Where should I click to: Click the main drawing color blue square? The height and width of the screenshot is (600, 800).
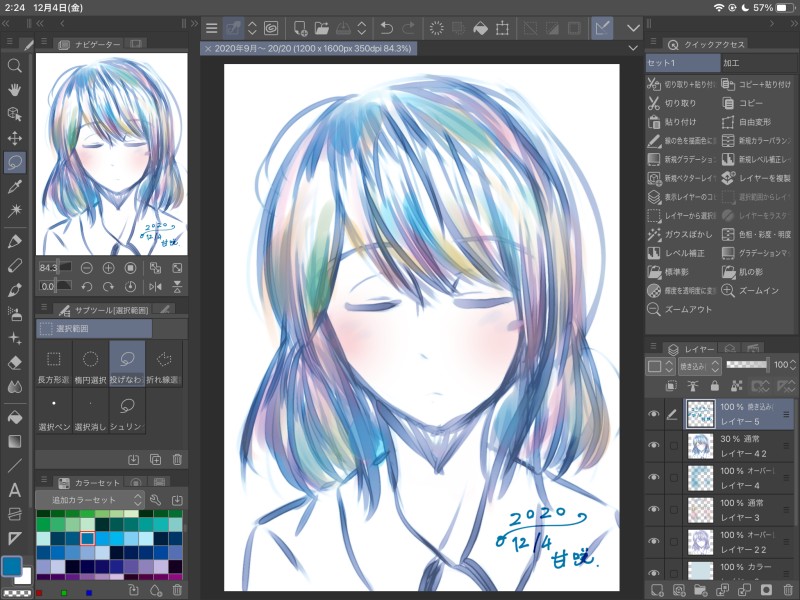(x=12, y=565)
